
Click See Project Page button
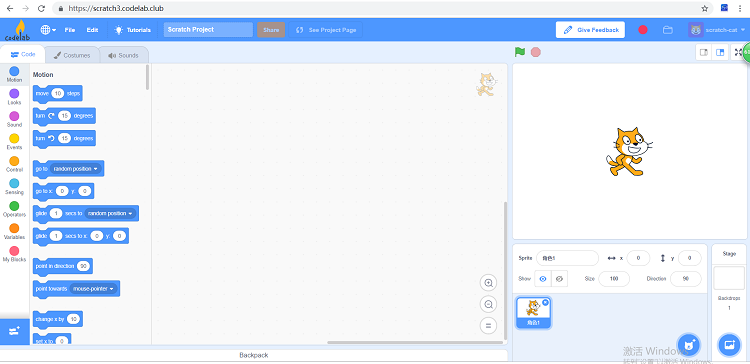coord(326,30)
